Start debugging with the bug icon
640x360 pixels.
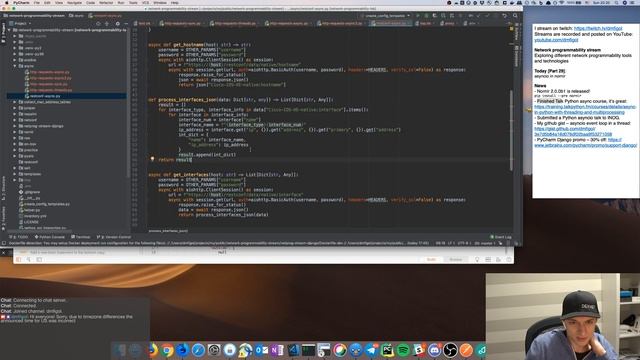(x=427, y=16)
